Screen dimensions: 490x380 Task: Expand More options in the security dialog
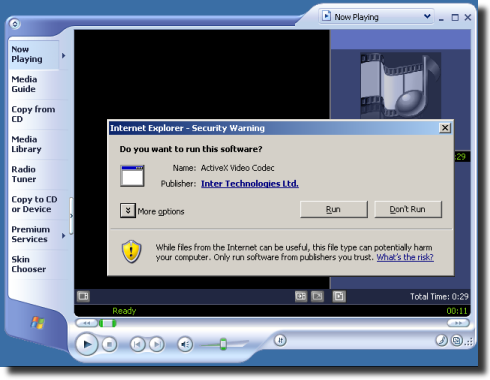(x=128, y=210)
